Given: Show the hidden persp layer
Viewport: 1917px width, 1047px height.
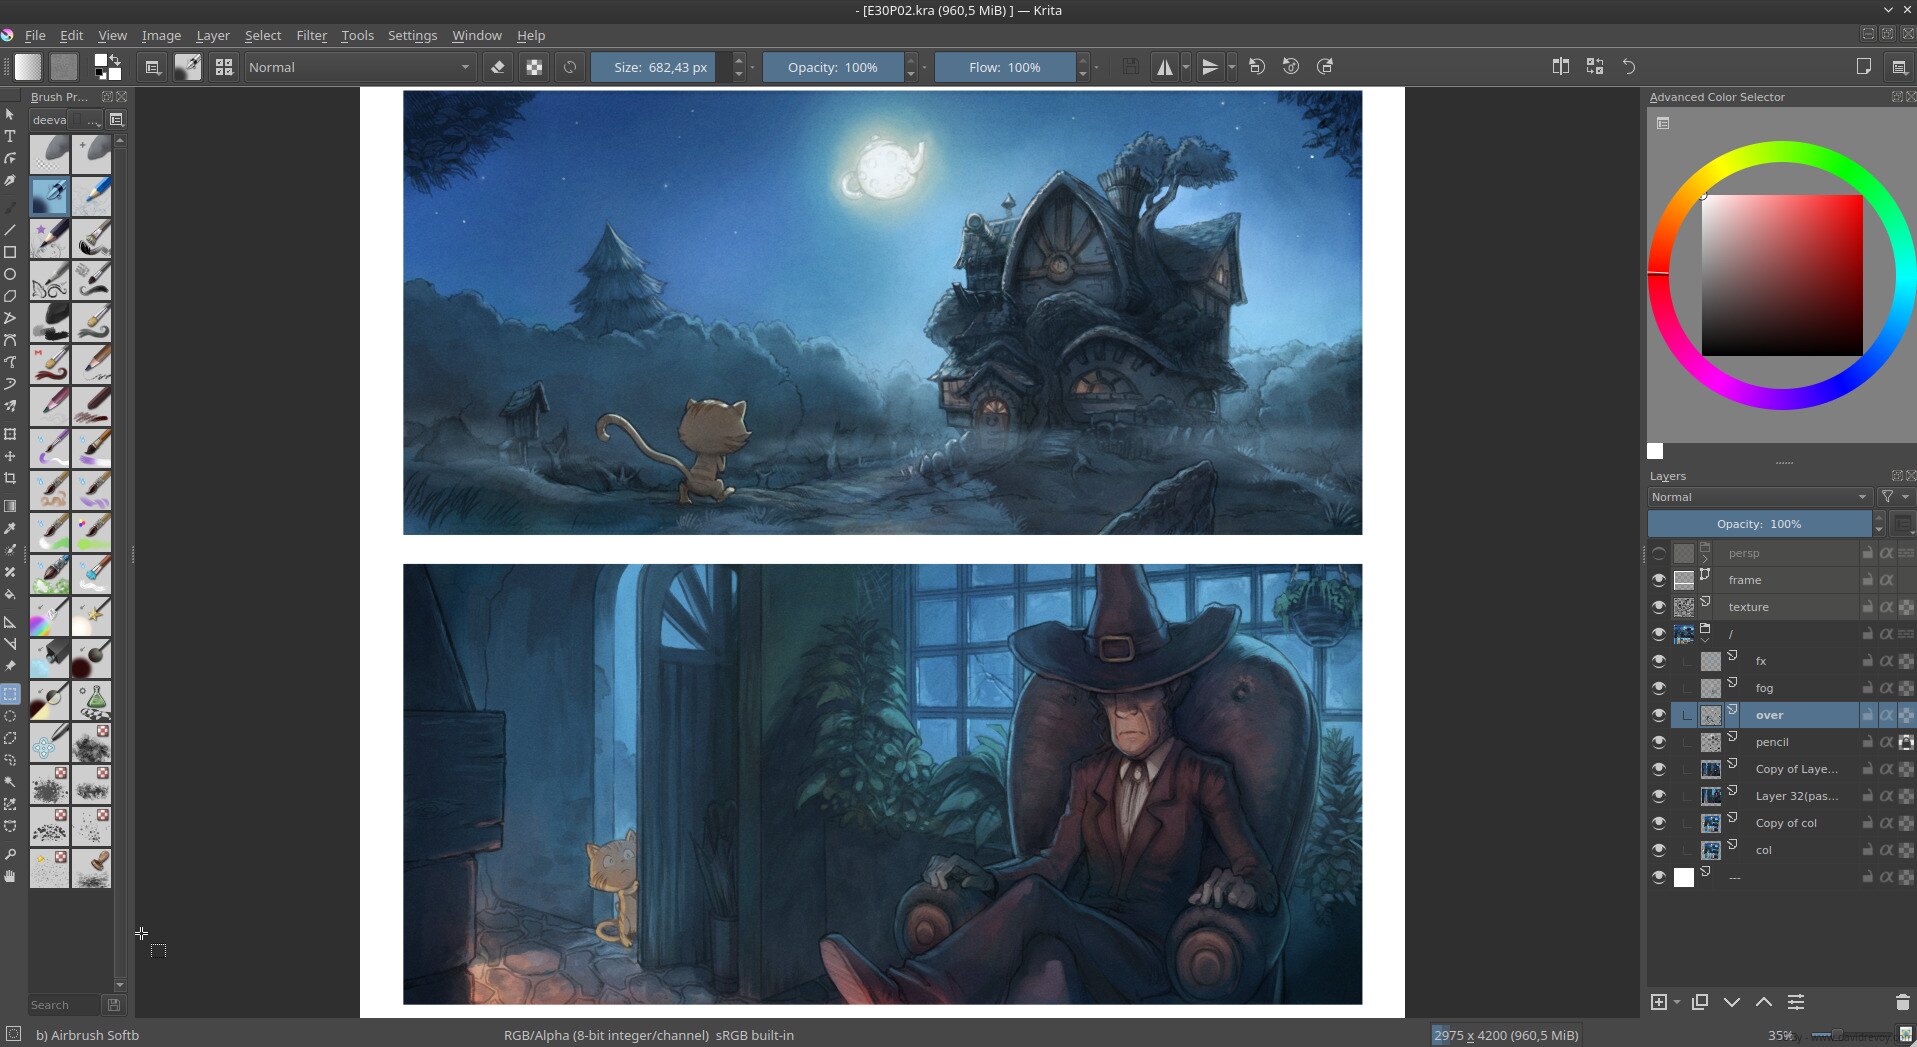Looking at the screenshot, I should coord(1659,553).
